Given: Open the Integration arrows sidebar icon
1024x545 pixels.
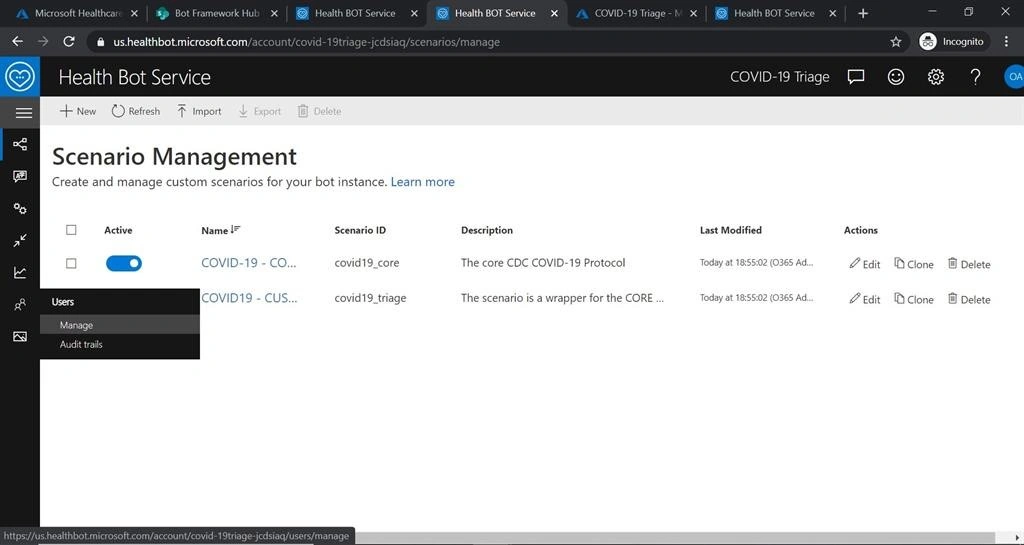Looking at the screenshot, I should tap(20, 240).
